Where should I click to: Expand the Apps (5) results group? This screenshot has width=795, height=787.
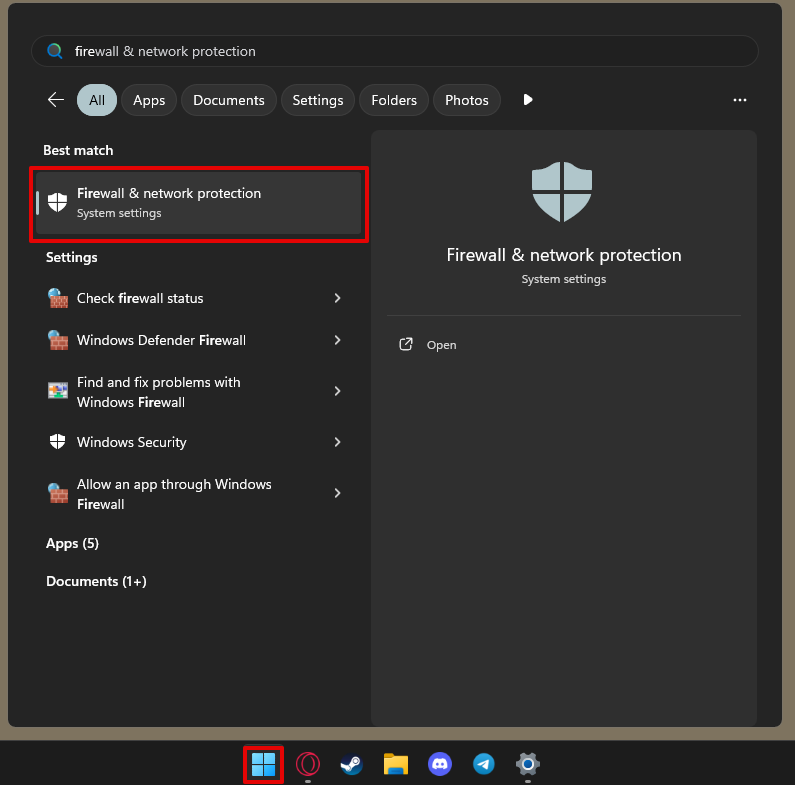pos(73,544)
